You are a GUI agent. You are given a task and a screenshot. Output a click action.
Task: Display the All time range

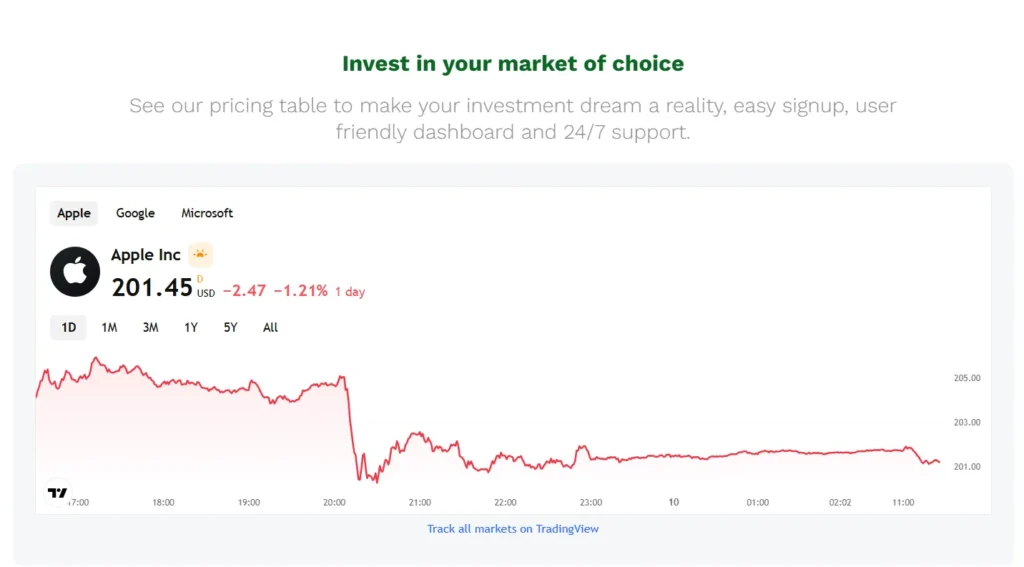tap(270, 327)
